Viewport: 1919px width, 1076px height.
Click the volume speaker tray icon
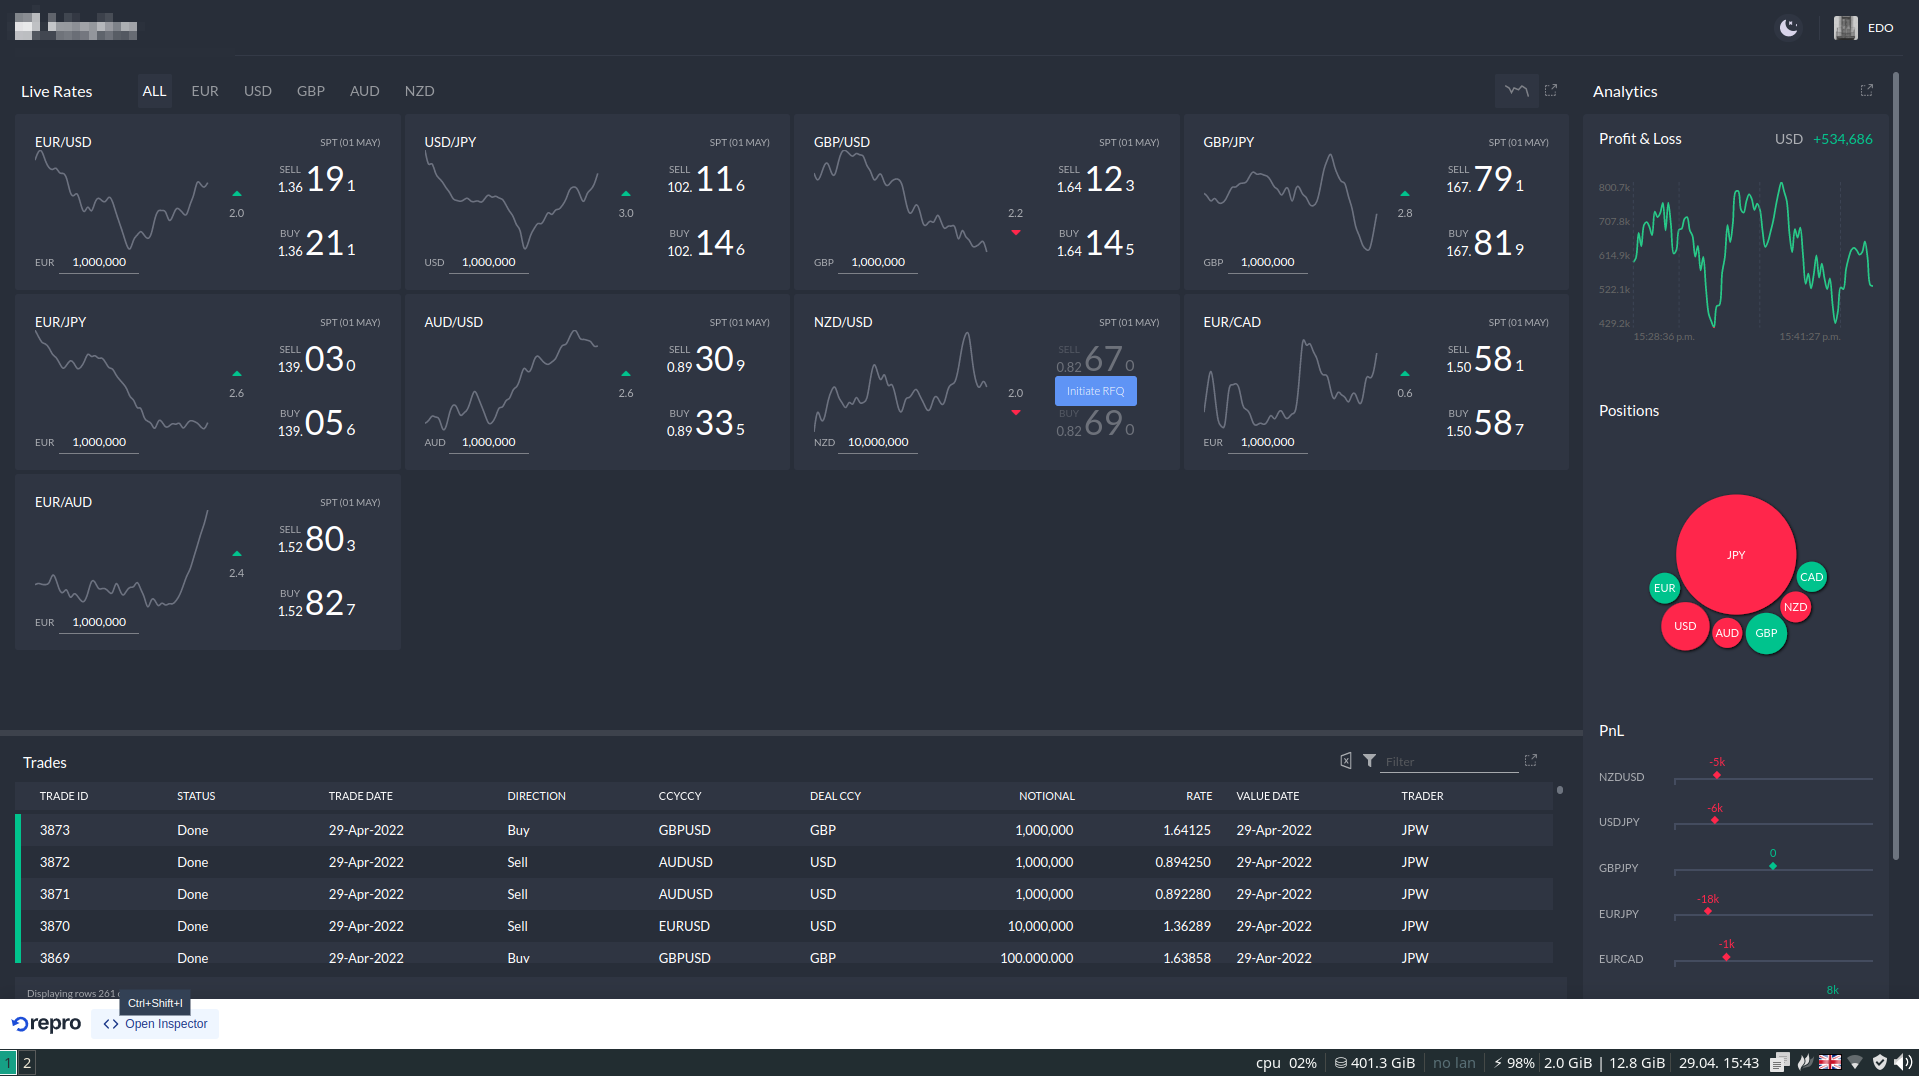click(x=1902, y=1062)
